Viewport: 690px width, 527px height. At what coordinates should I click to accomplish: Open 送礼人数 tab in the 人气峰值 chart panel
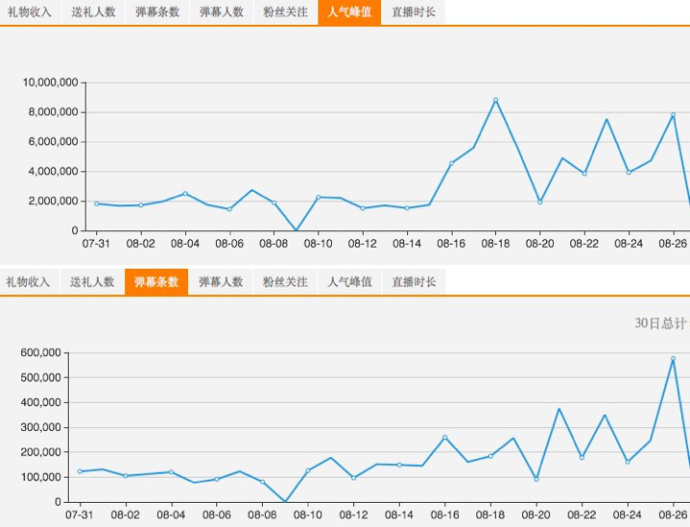click(x=93, y=12)
